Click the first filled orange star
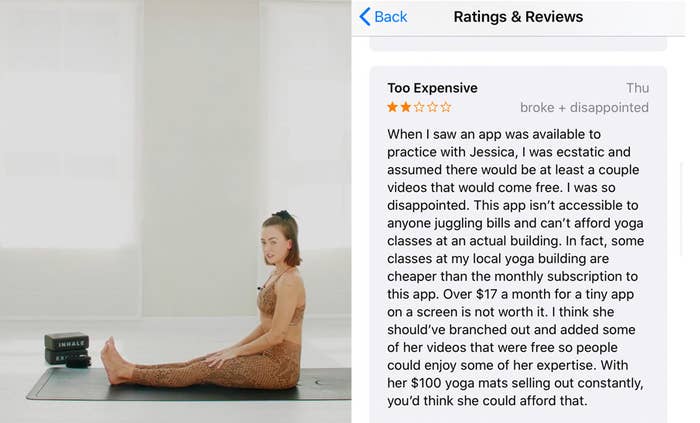 (392, 107)
